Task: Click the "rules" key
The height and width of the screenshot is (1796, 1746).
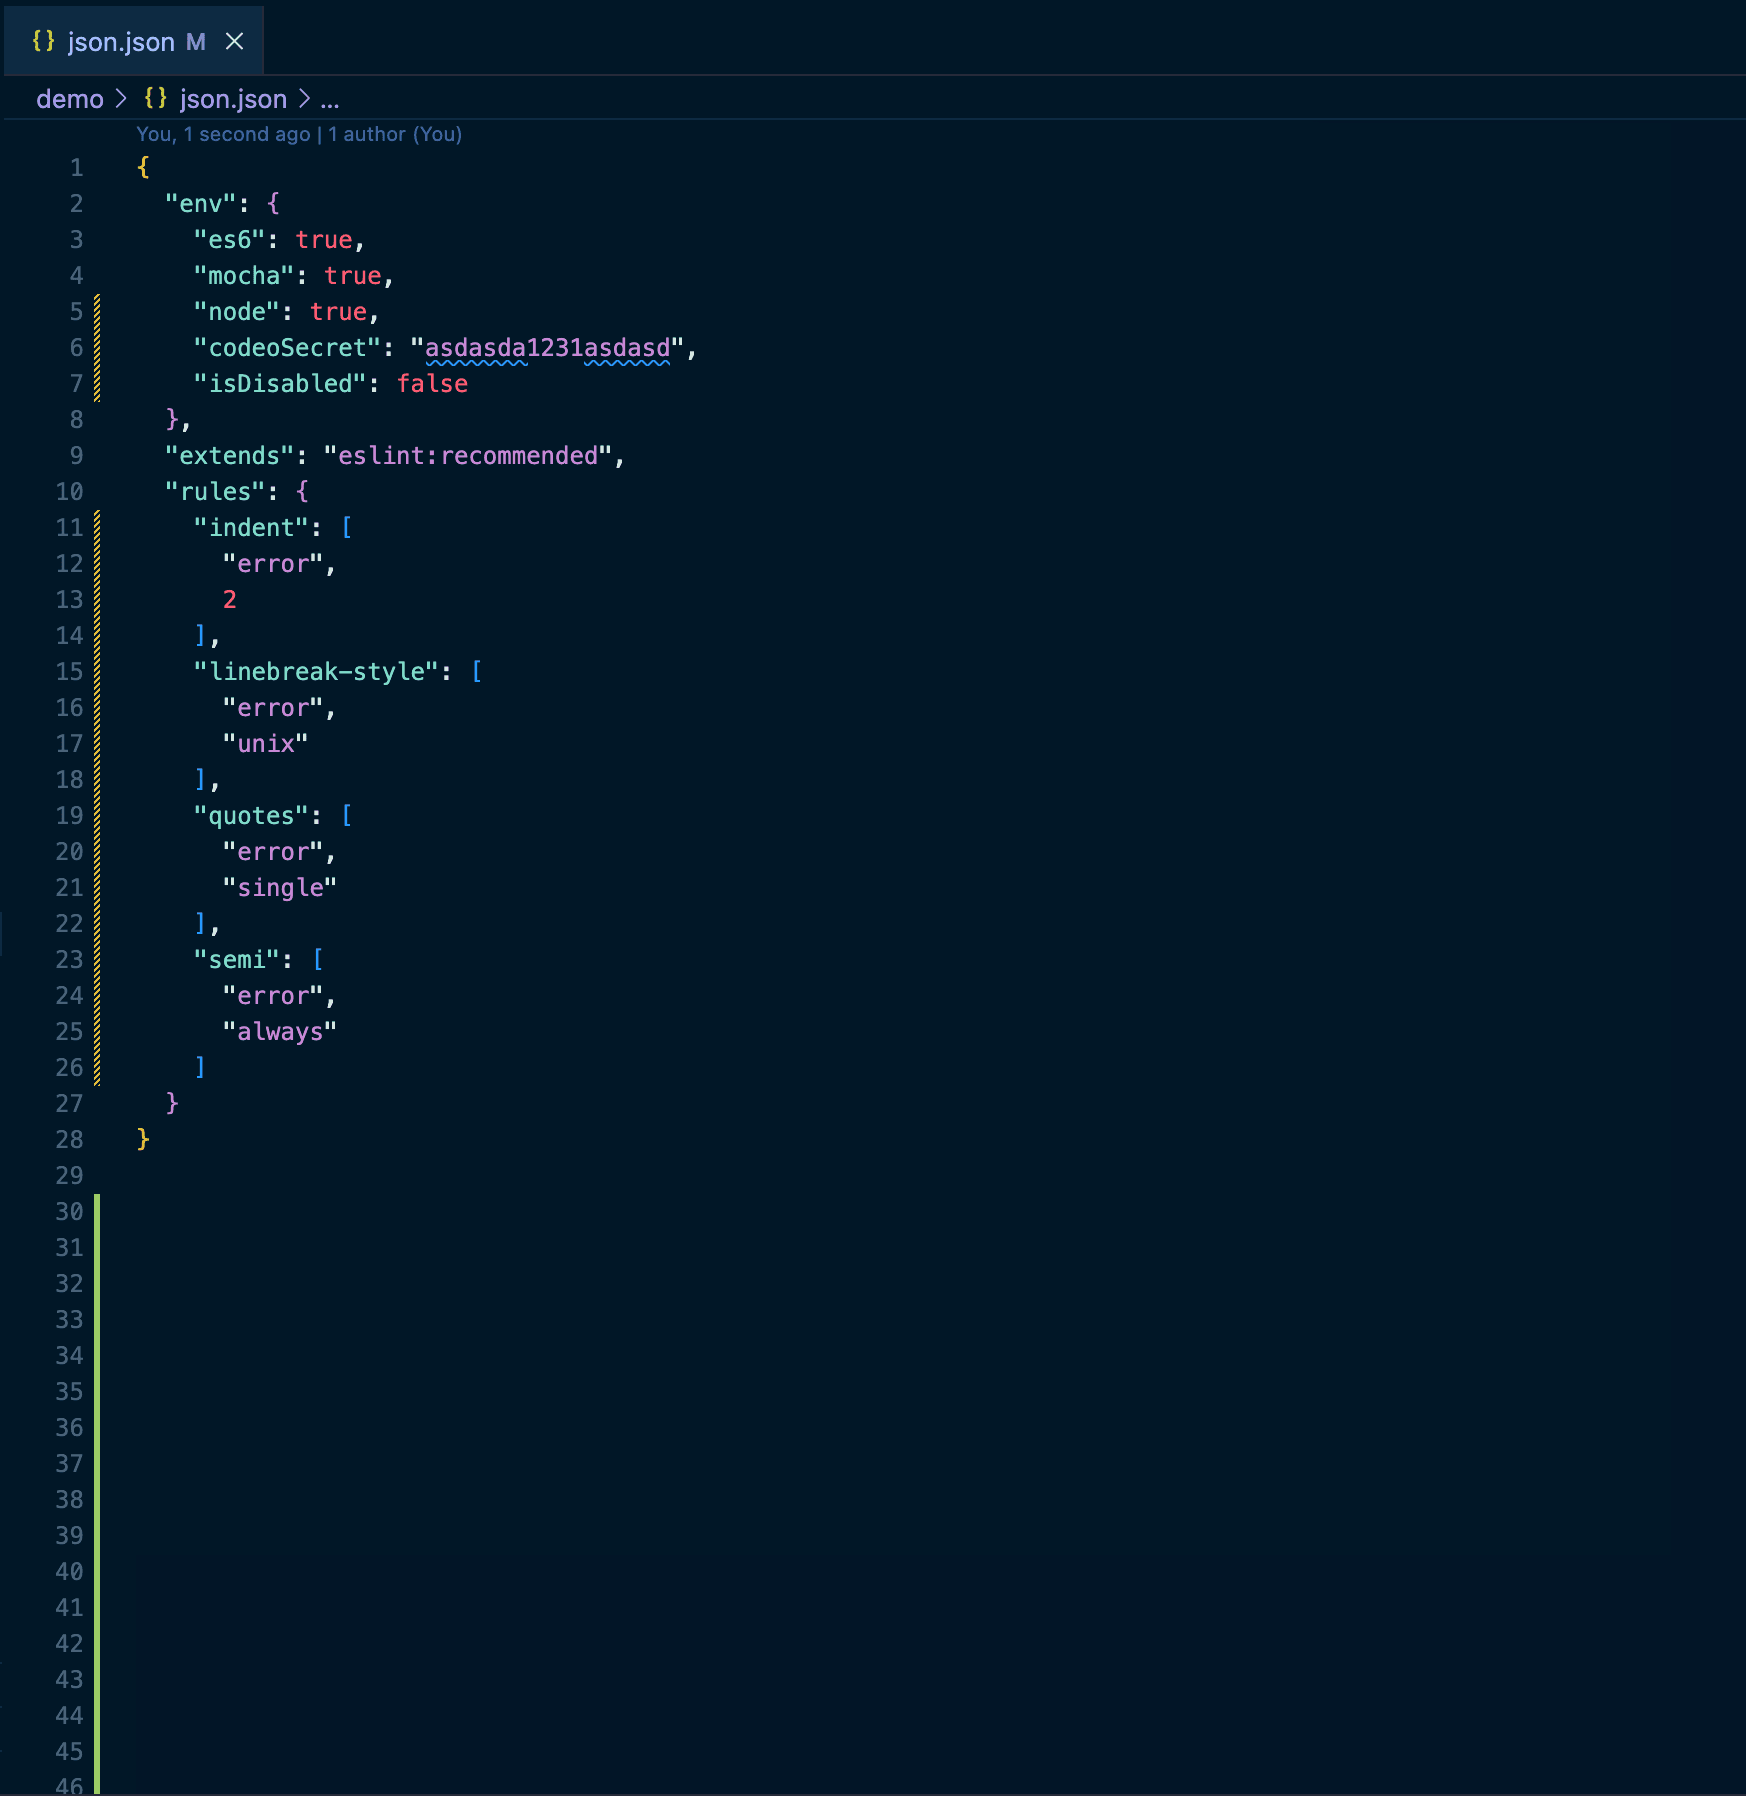Action: tap(215, 492)
